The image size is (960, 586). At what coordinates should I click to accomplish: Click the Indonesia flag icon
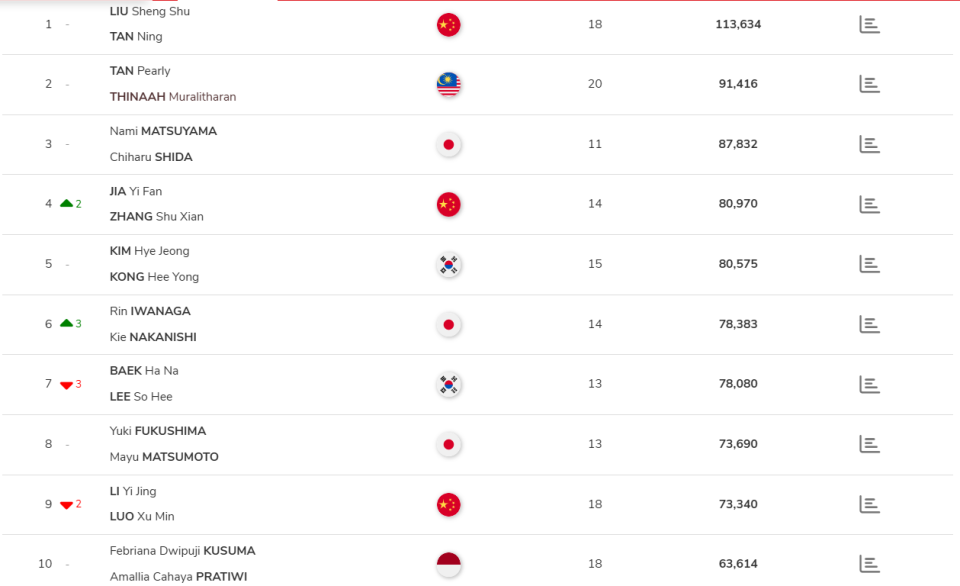pos(449,565)
